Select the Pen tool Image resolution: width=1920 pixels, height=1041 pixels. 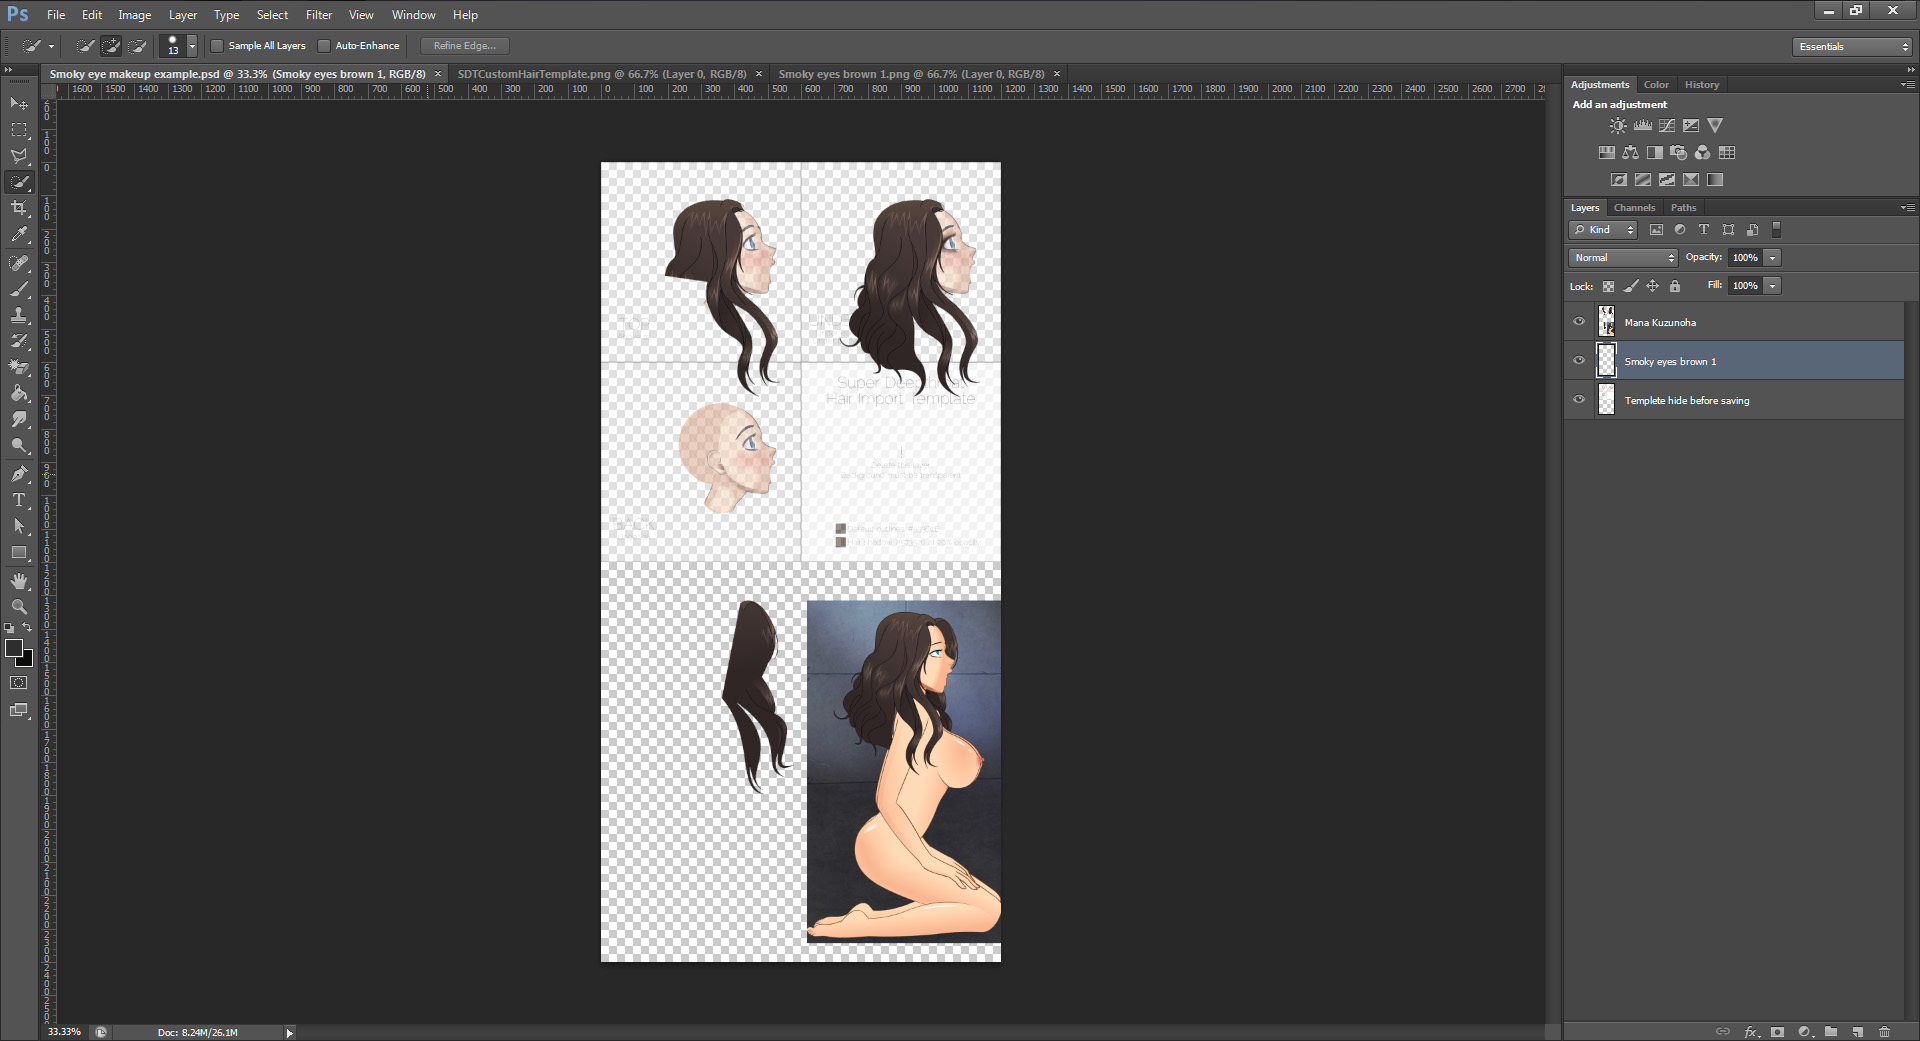pos(19,474)
